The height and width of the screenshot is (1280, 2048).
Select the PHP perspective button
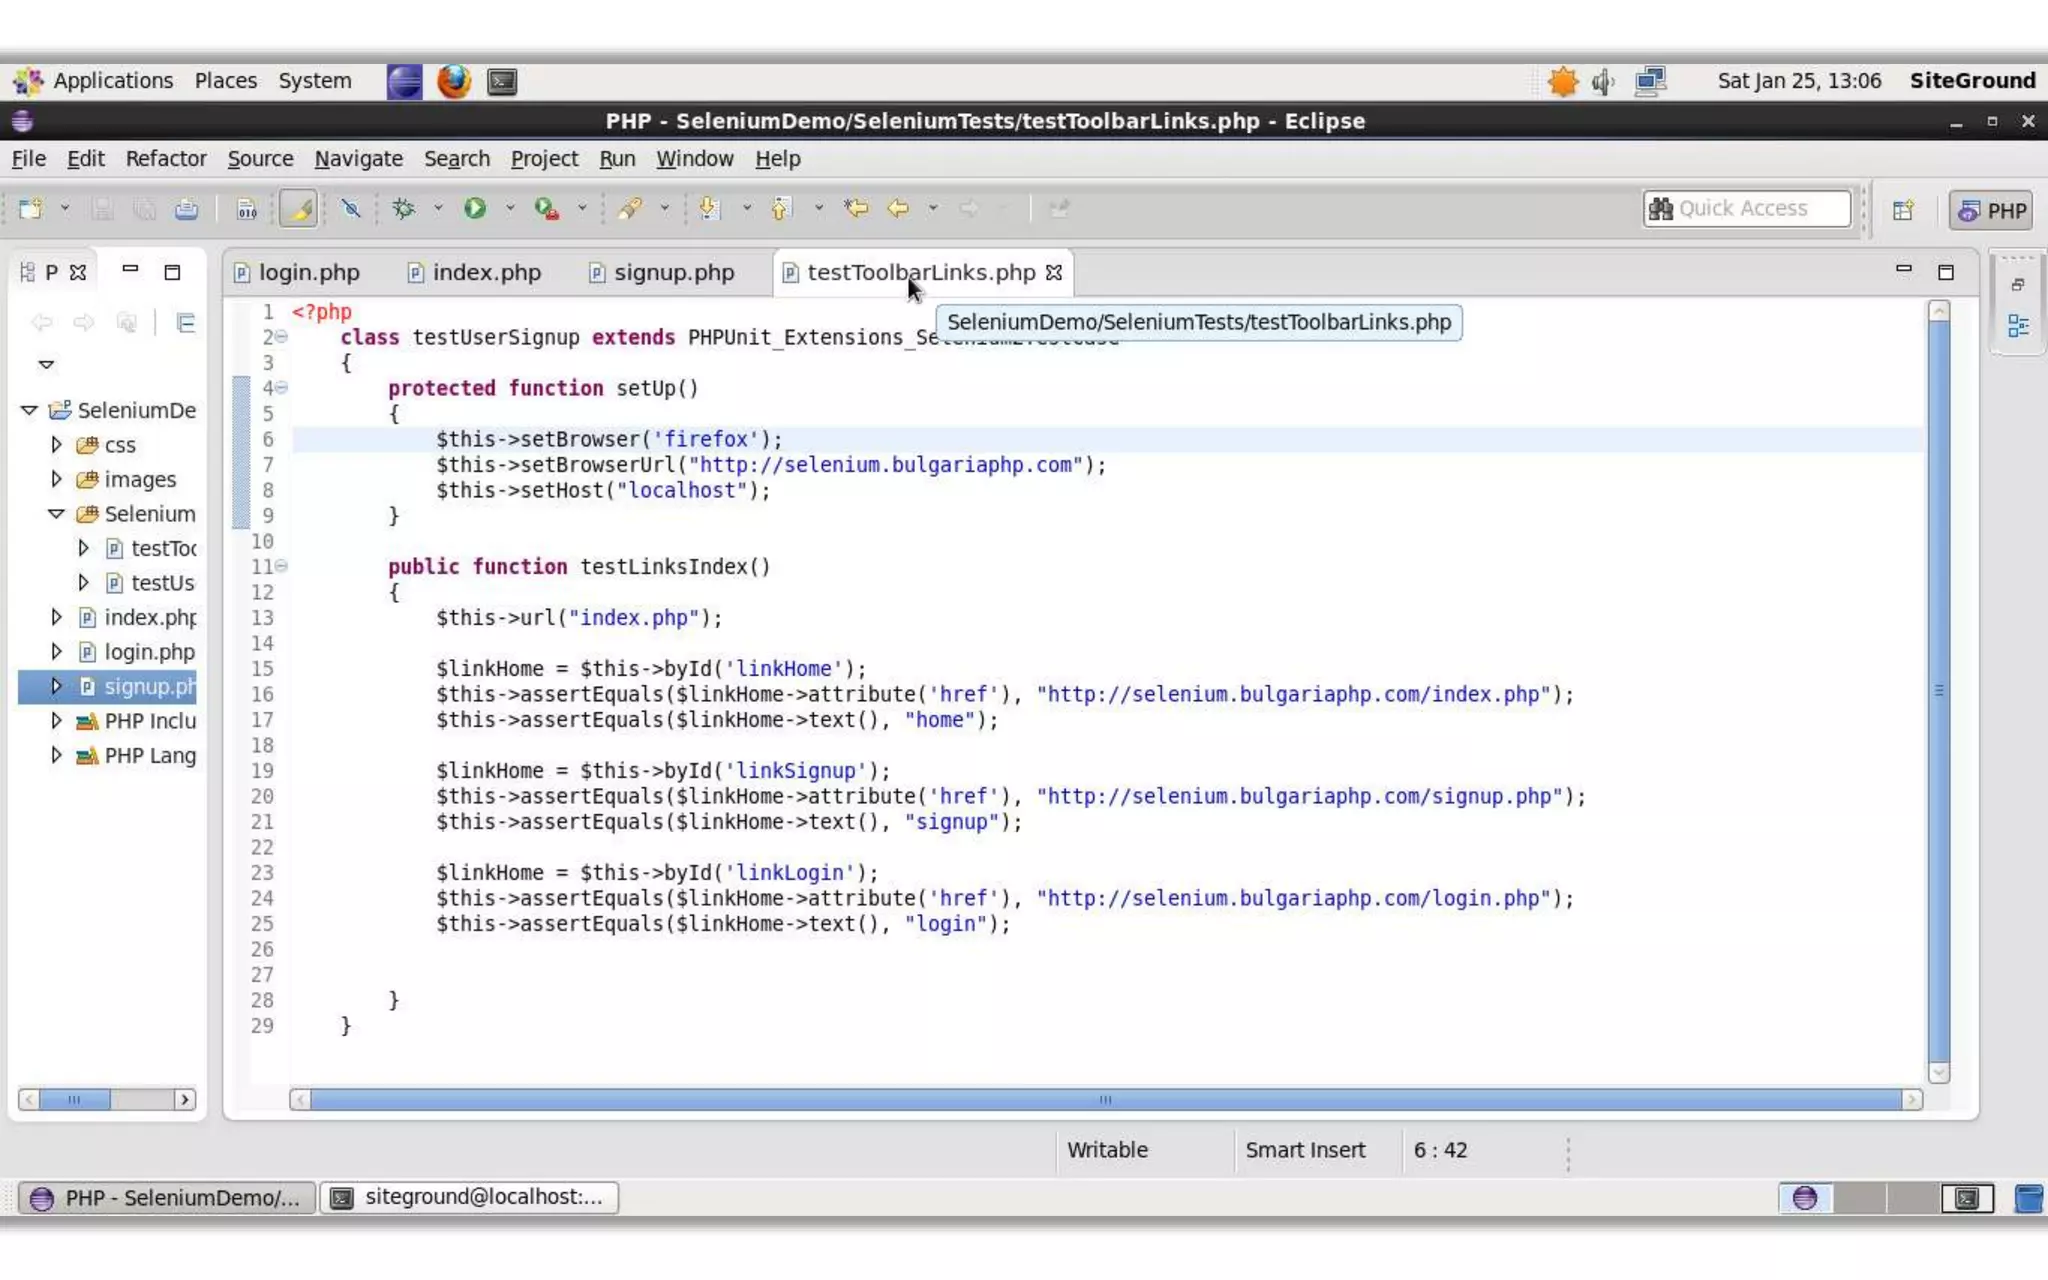(1993, 210)
